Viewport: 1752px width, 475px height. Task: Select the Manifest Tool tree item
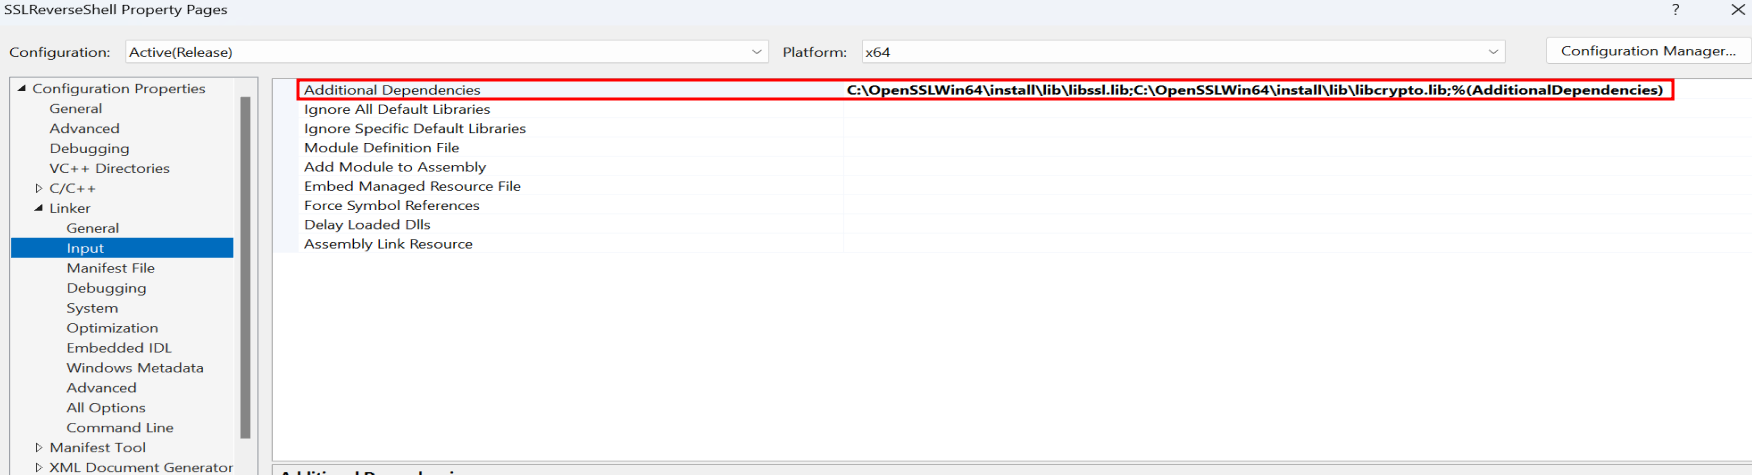tap(98, 447)
